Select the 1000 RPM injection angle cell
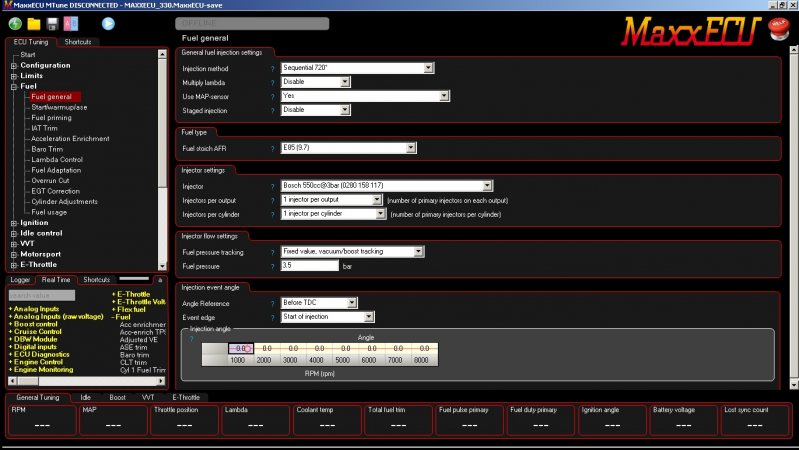Viewport: 799px width, 450px height. [x=241, y=349]
